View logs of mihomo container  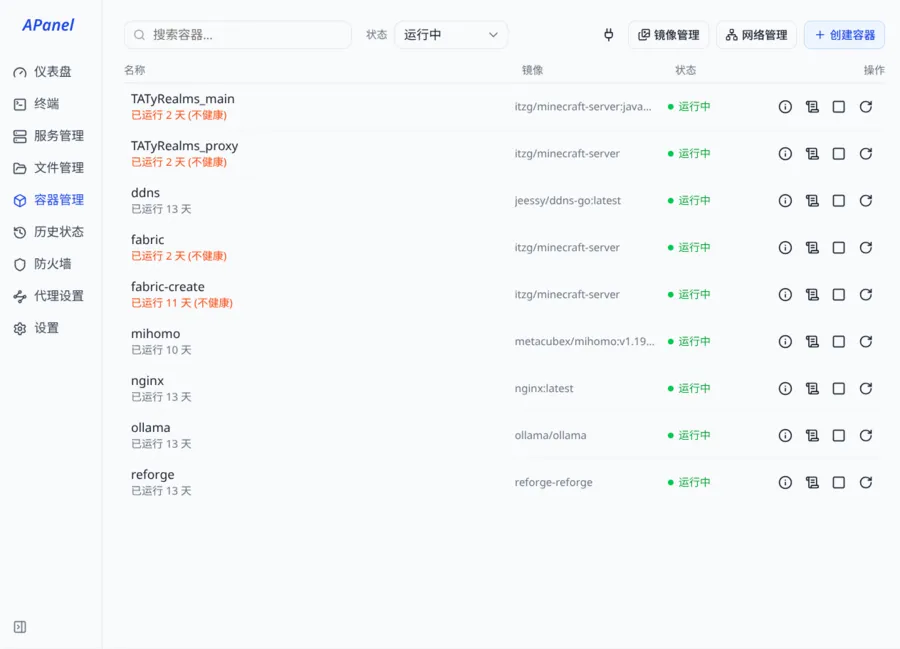(812, 341)
